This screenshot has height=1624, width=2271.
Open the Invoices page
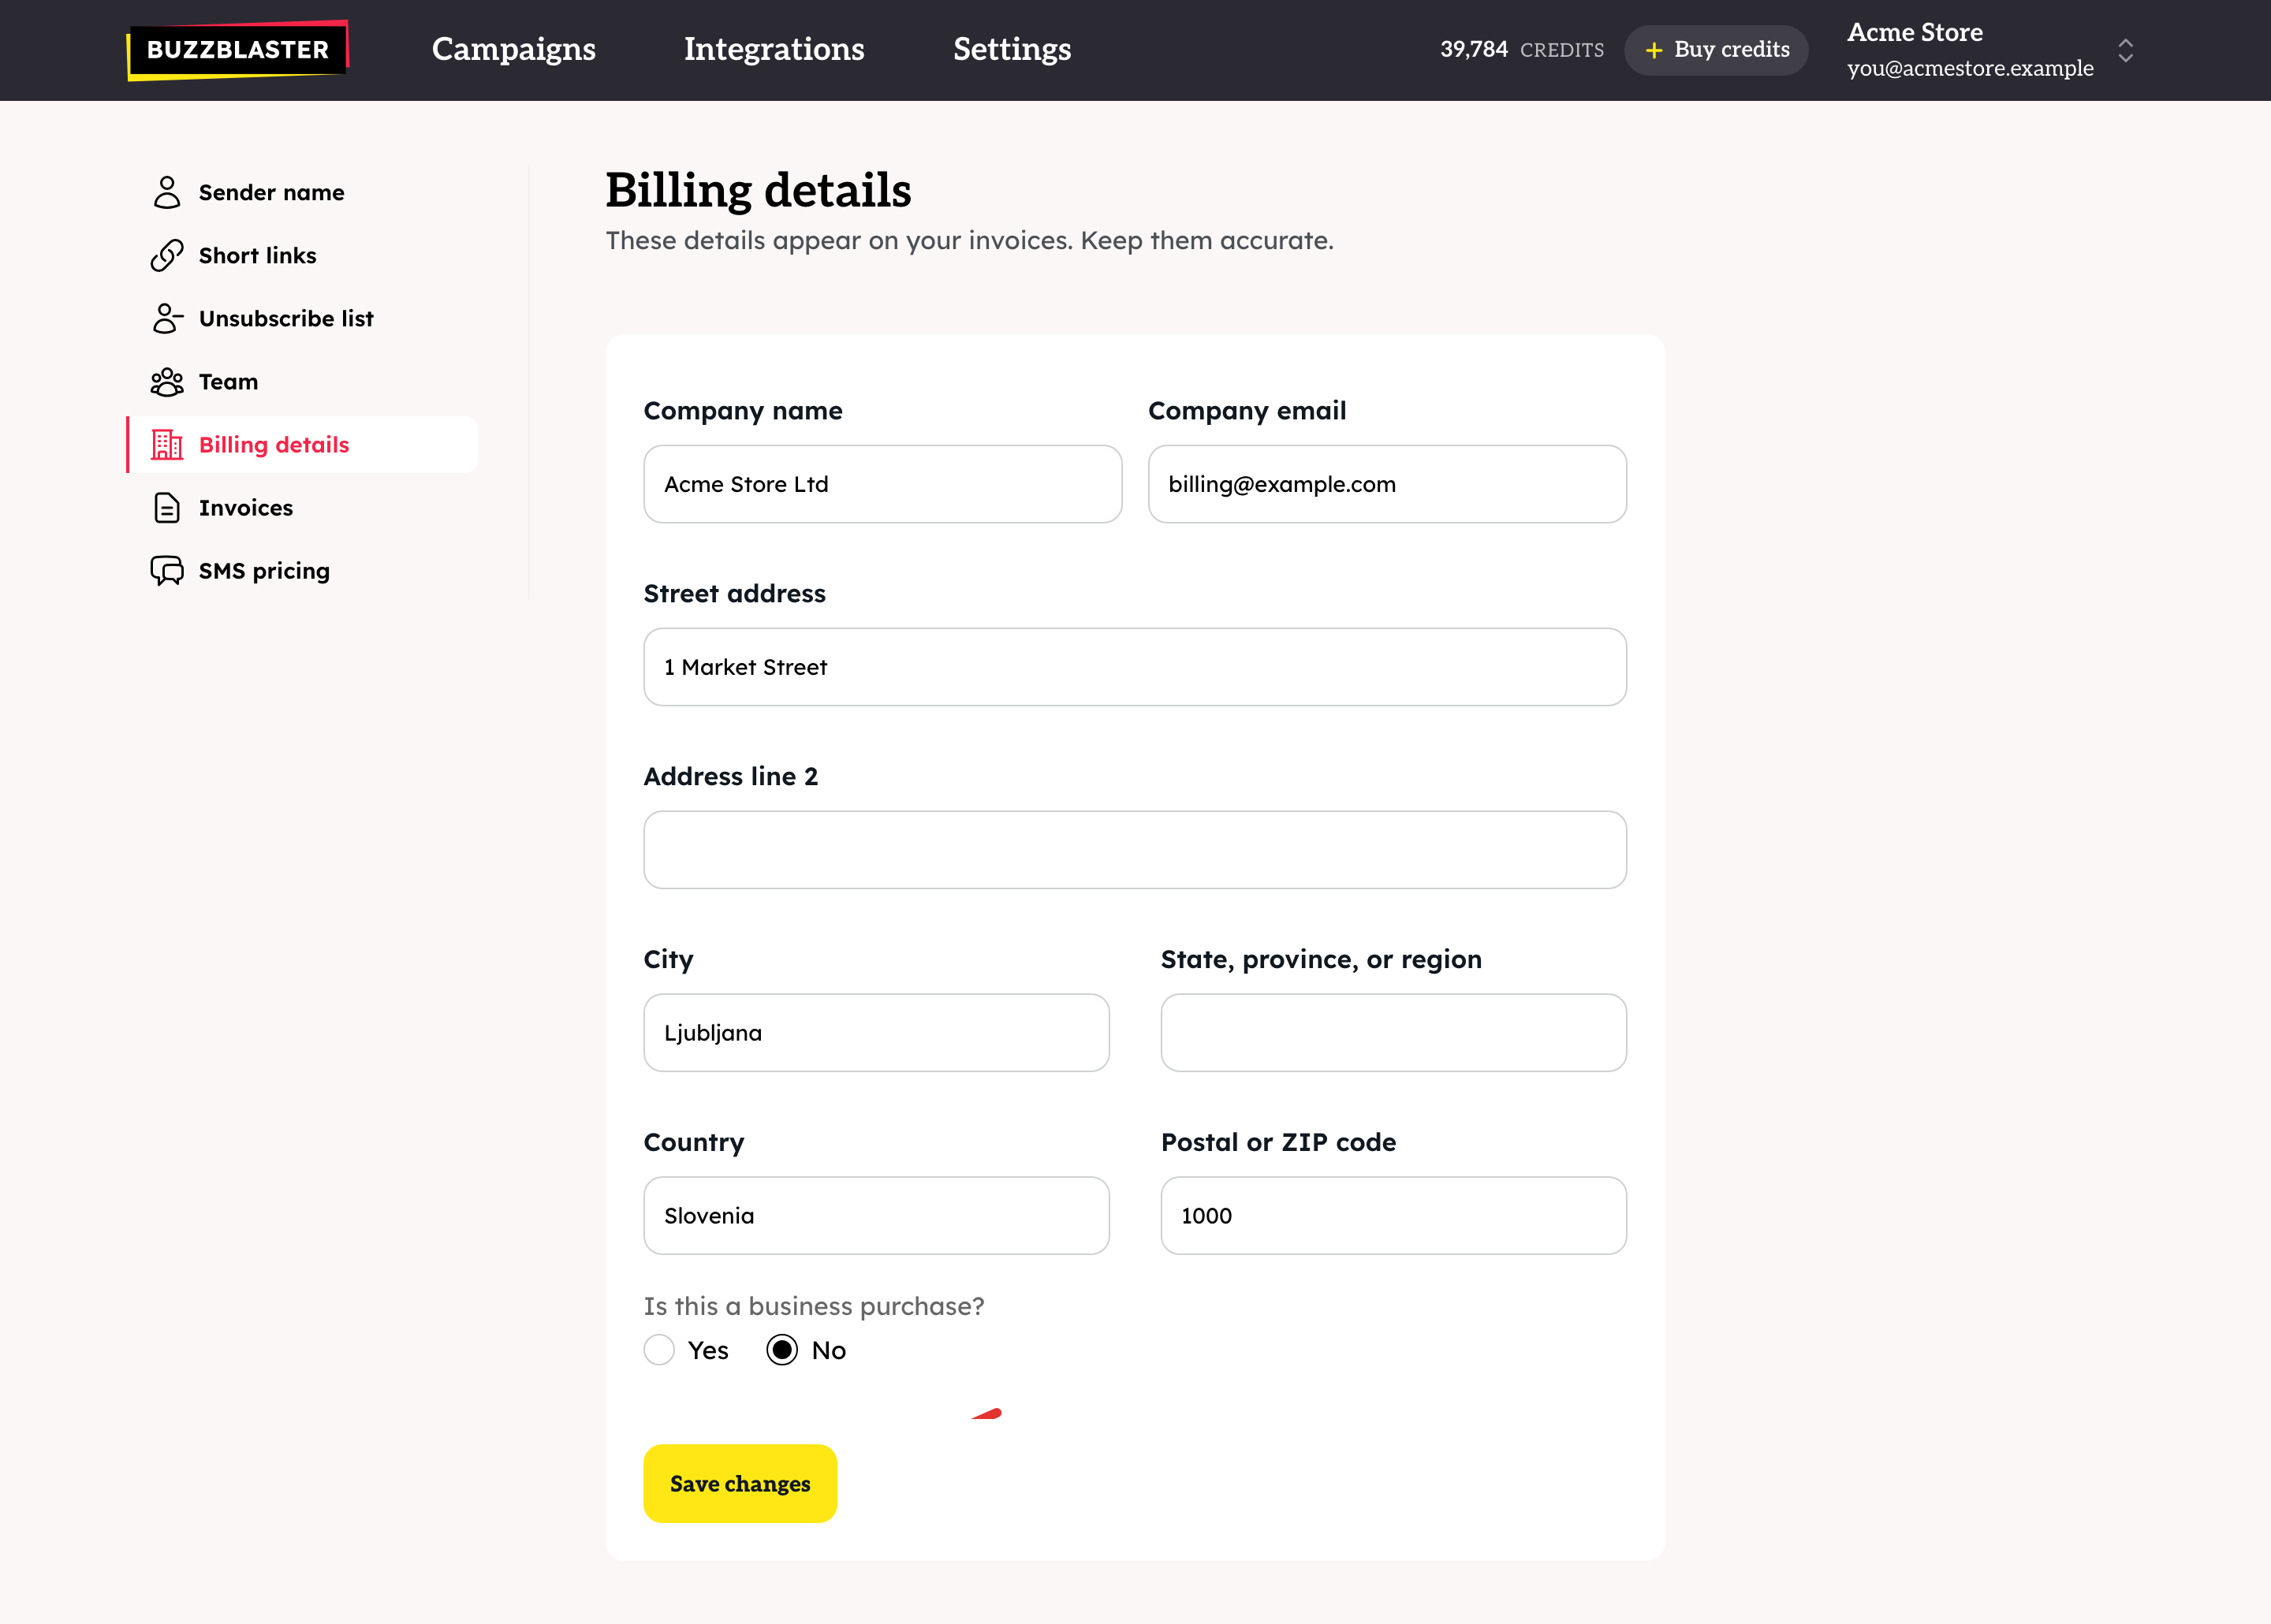[x=303, y=507]
